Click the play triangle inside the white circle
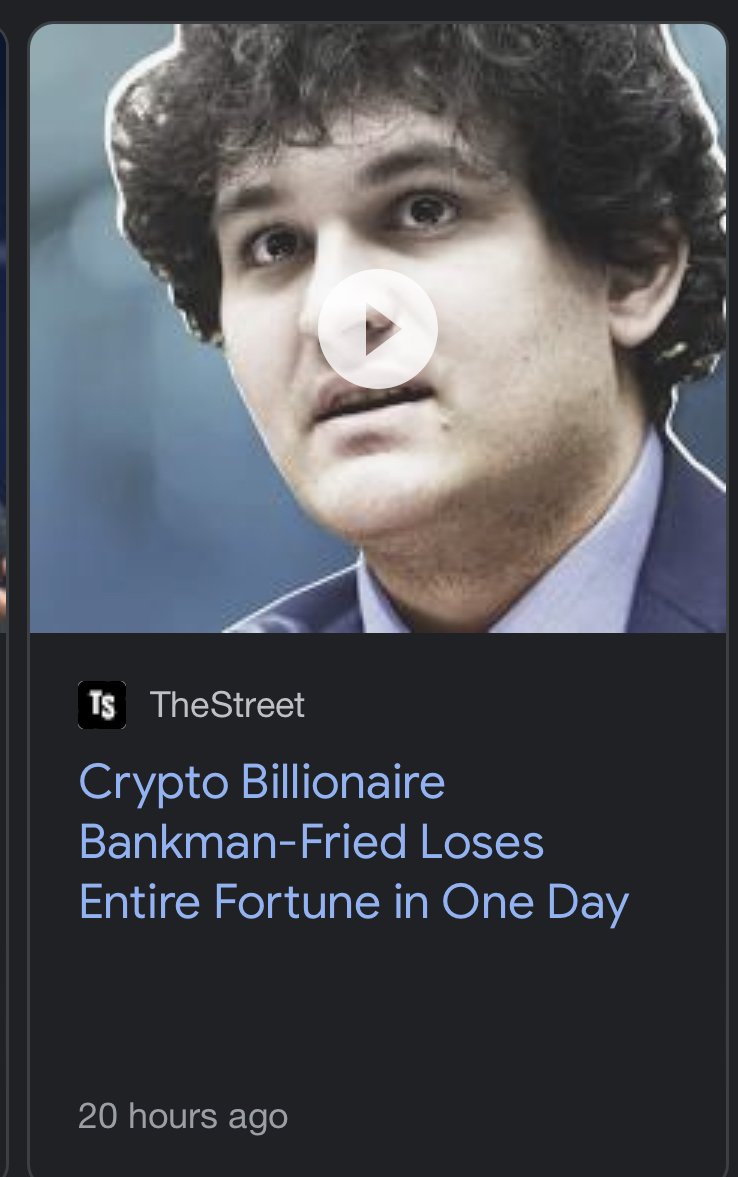This screenshot has height=1177, width=738. pyautogui.click(x=382, y=329)
